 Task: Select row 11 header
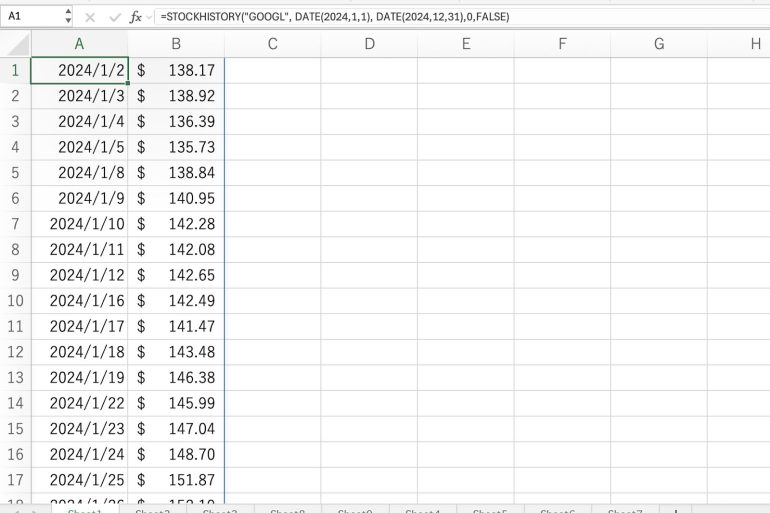click(15, 326)
